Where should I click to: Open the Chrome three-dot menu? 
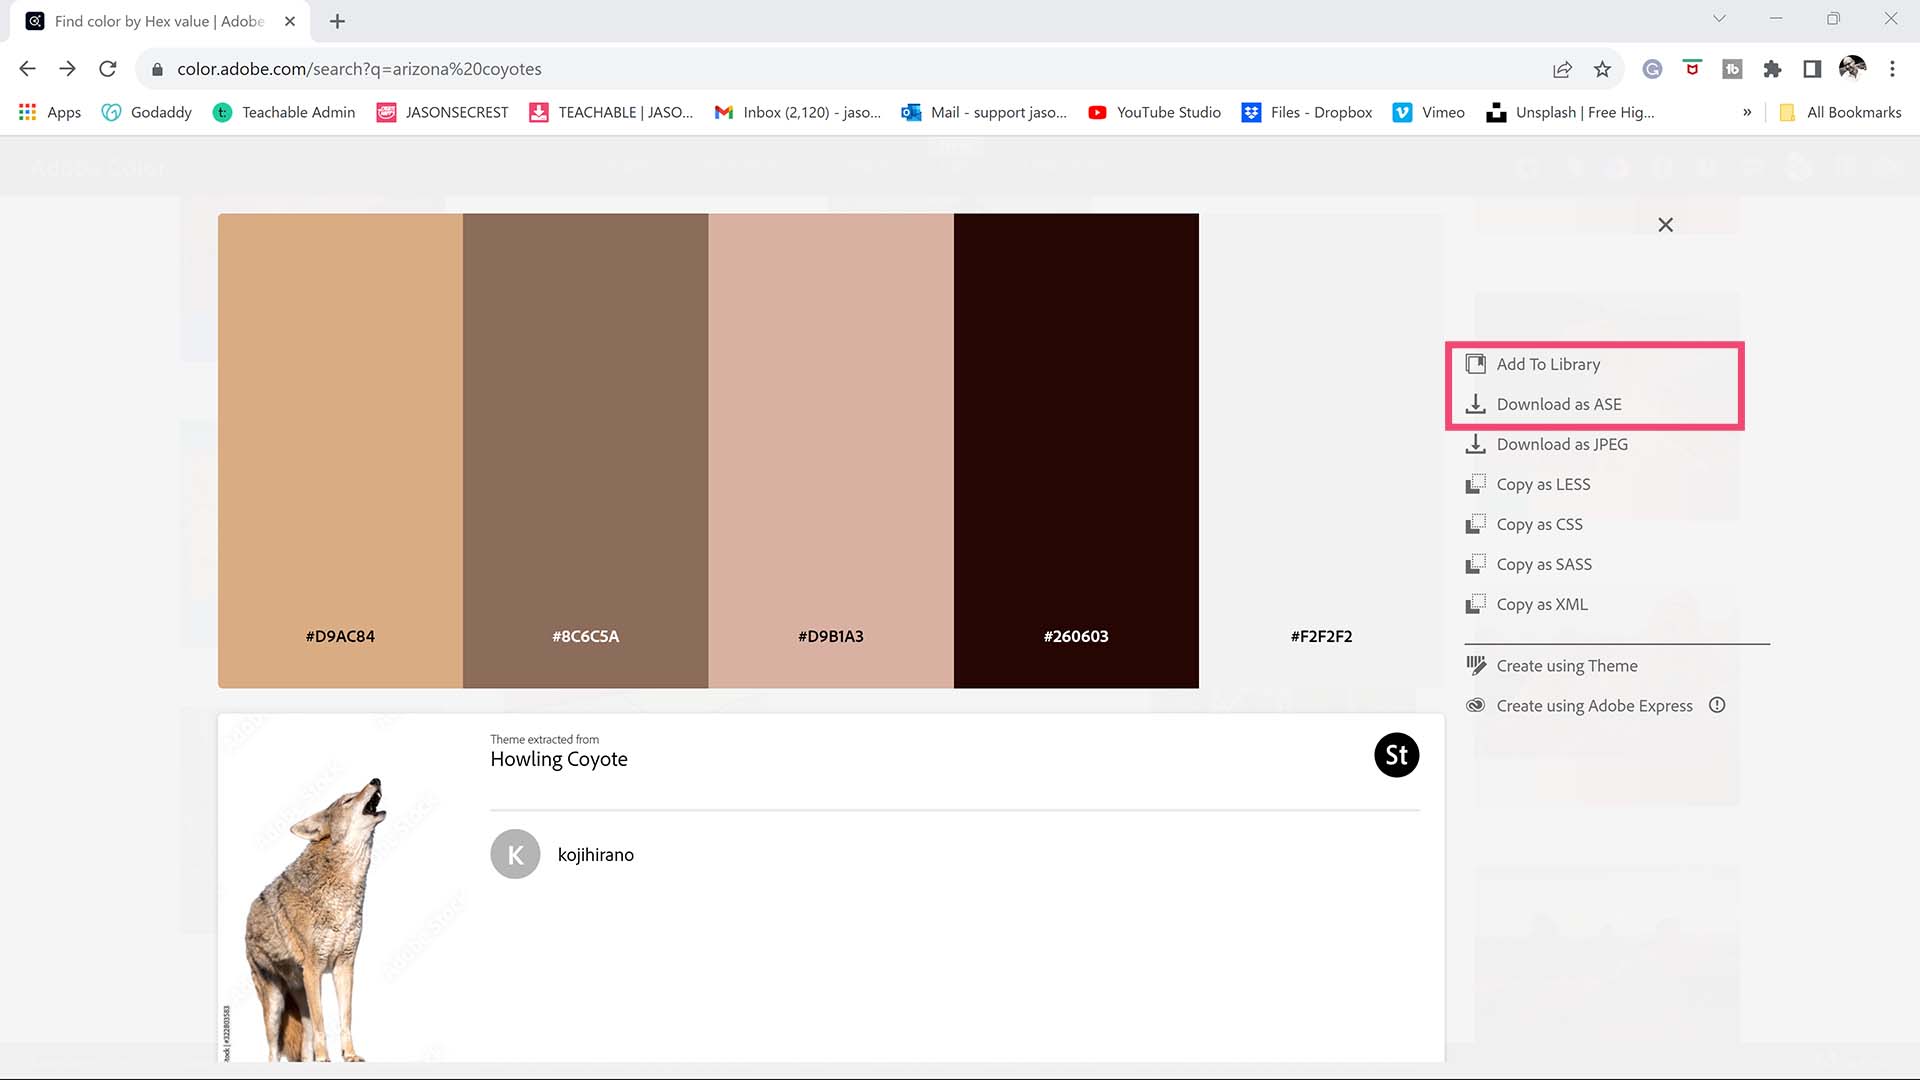[1892, 69]
